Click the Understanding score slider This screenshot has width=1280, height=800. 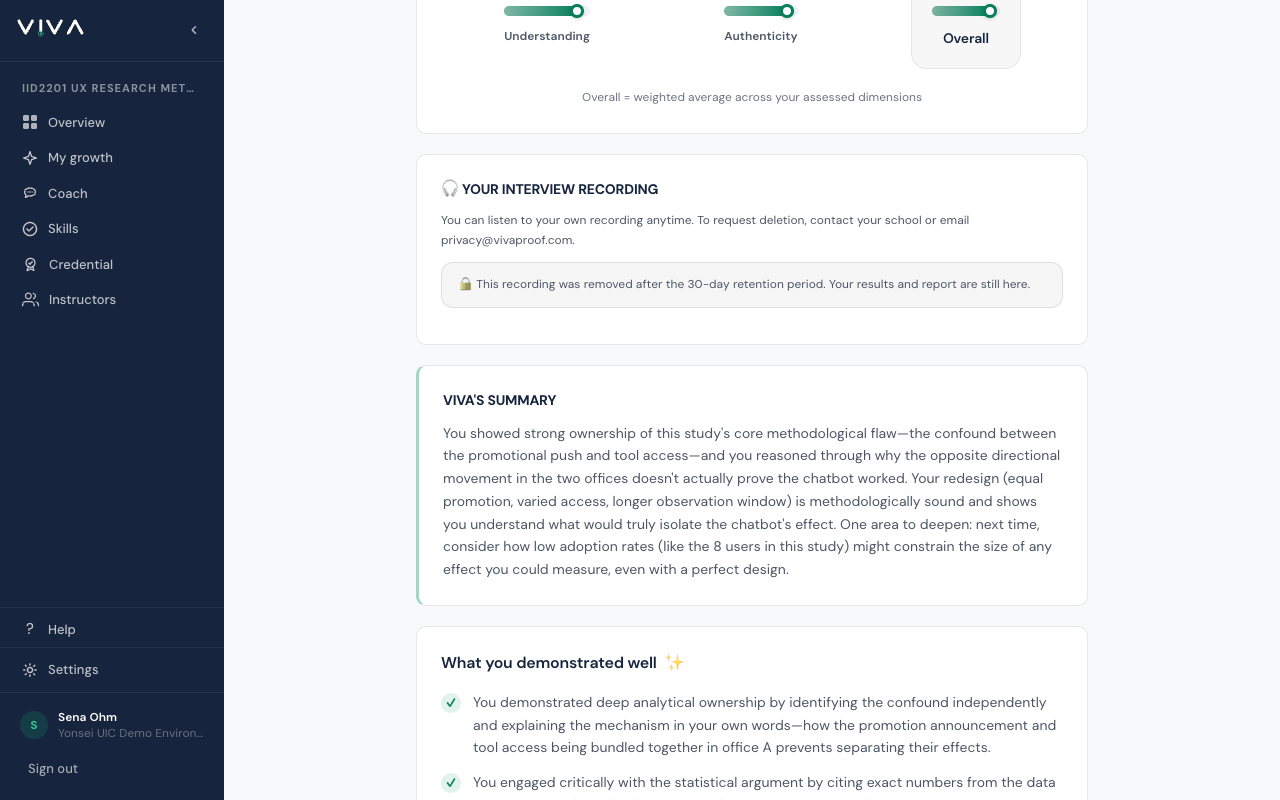[x=544, y=11]
